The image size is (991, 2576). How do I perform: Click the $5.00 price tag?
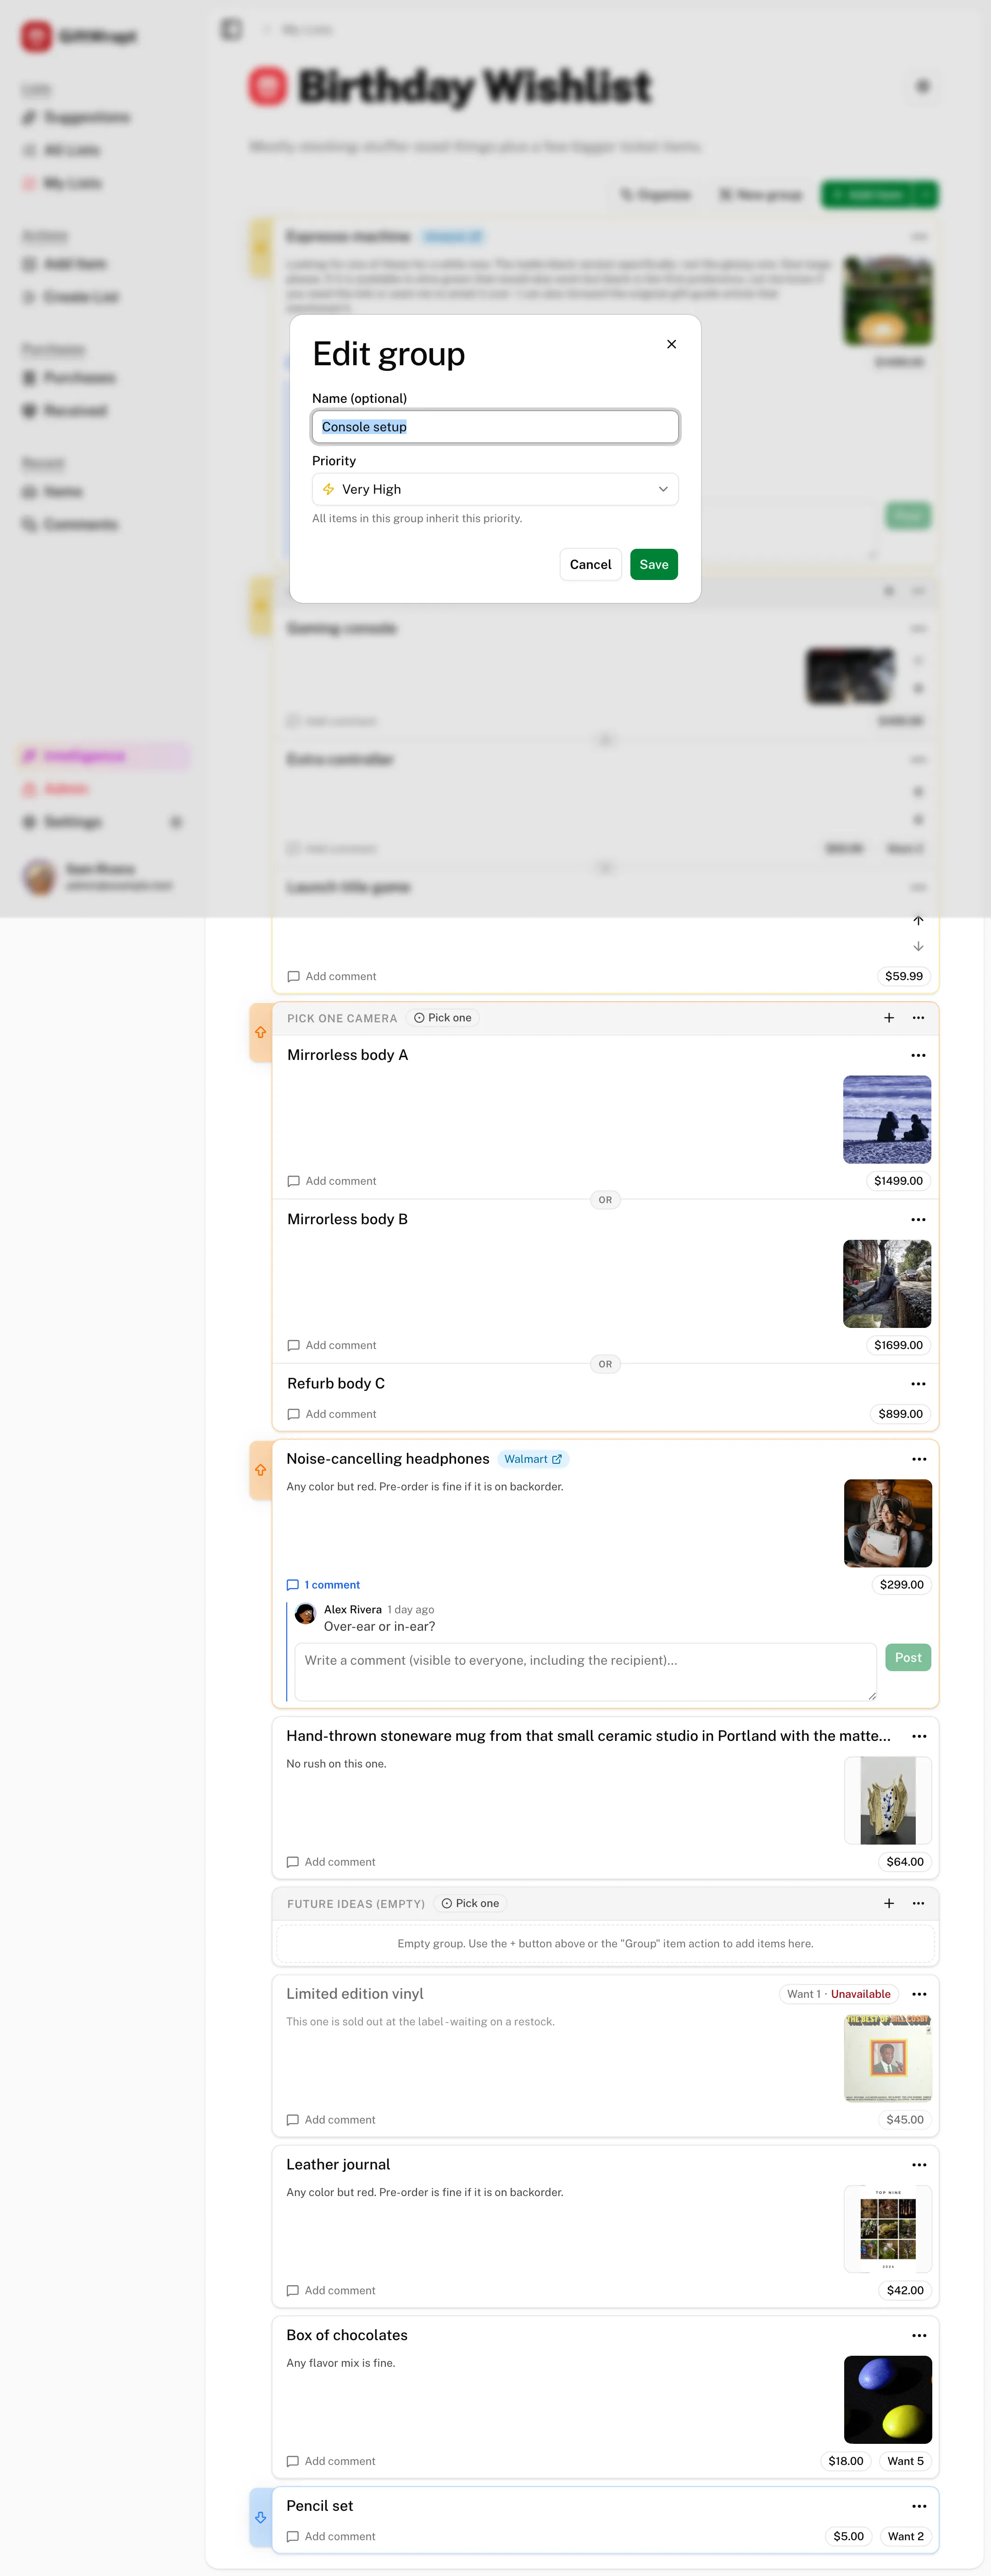(x=848, y=2536)
